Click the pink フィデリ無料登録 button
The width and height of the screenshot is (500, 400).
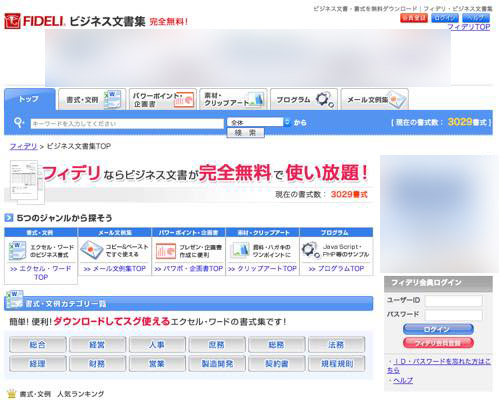[x=438, y=343]
